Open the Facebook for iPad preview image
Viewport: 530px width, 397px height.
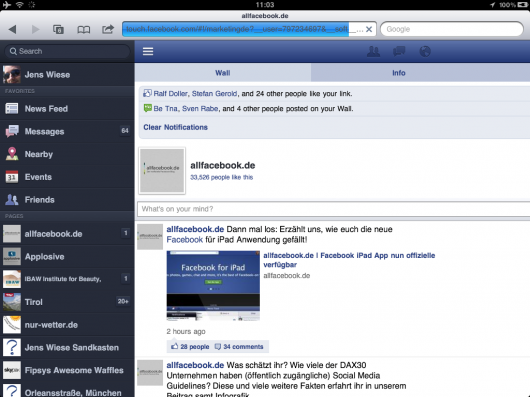[213, 286]
